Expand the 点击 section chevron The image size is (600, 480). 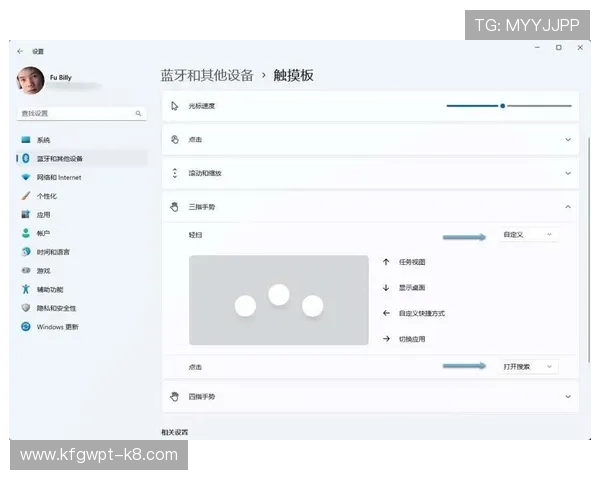pos(568,140)
